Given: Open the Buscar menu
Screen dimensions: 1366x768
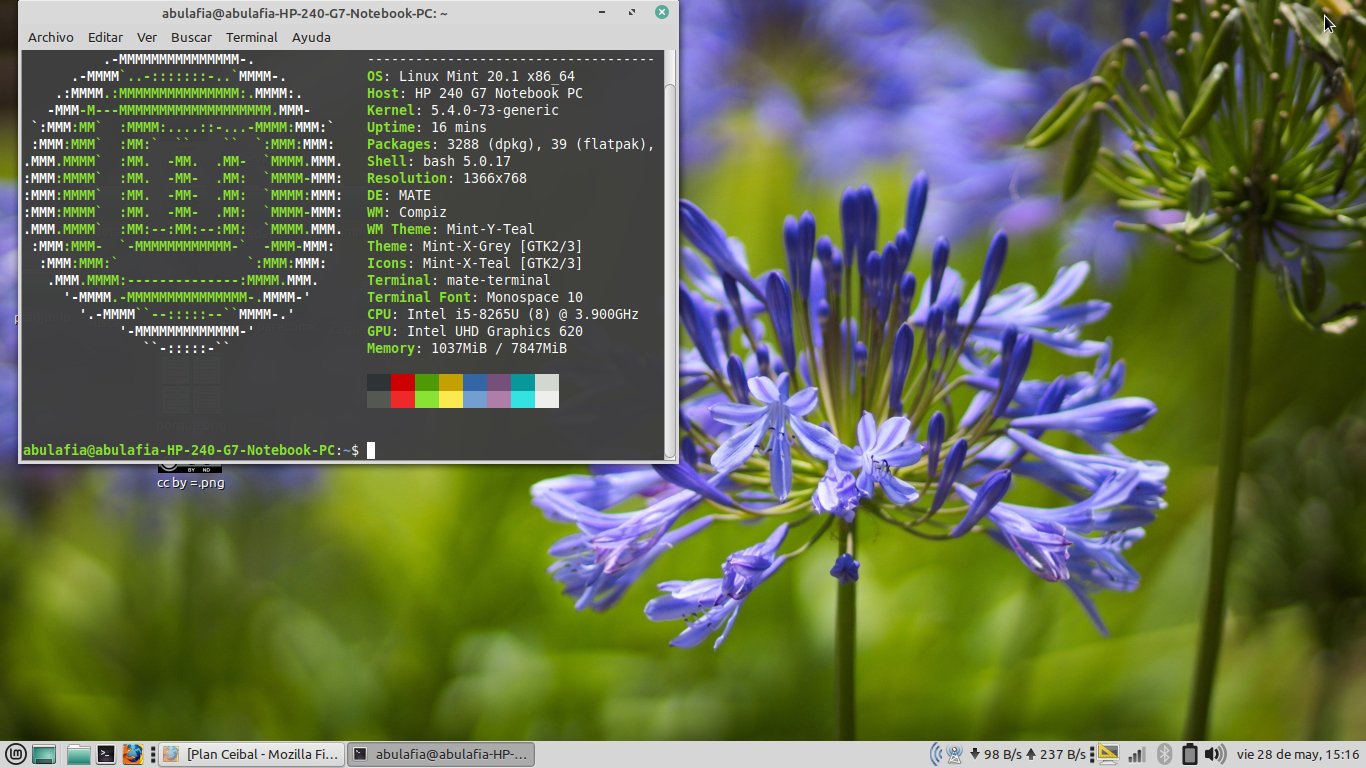Looking at the screenshot, I should click(x=191, y=37).
